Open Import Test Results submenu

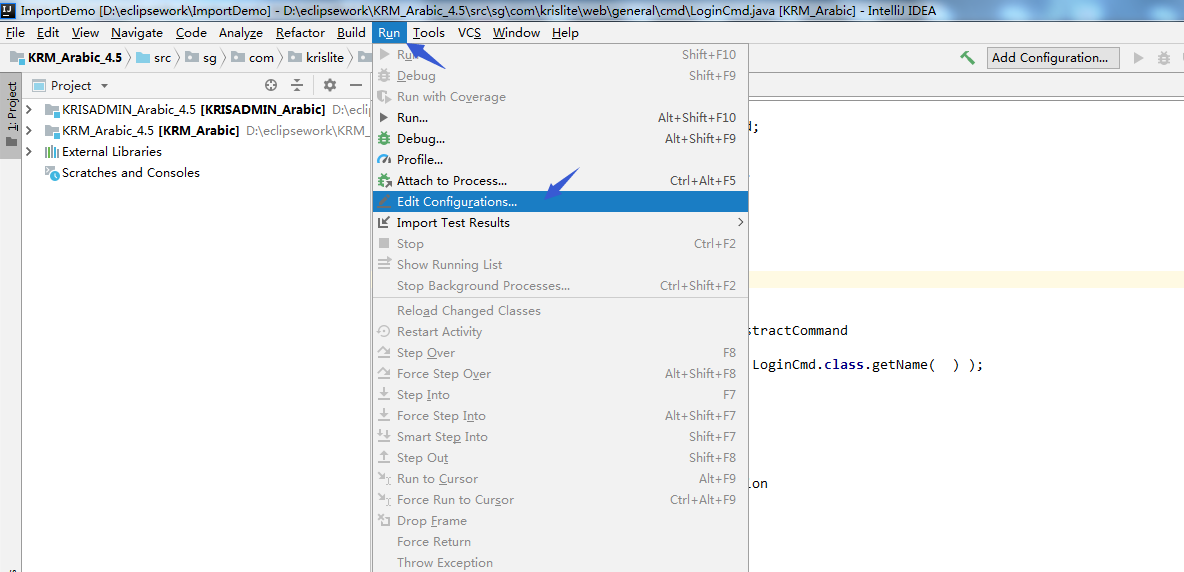click(x=560, y=223)
